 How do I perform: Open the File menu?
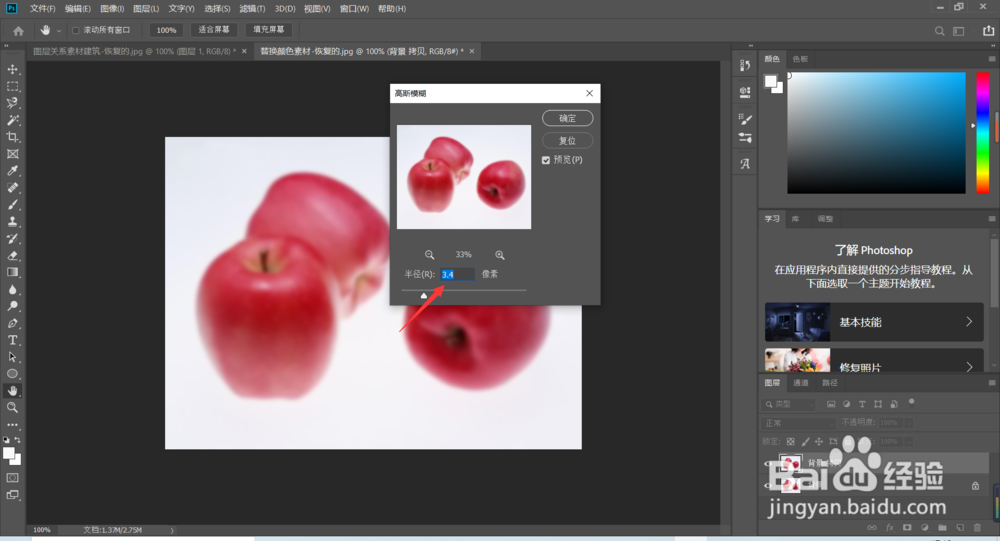43,8
